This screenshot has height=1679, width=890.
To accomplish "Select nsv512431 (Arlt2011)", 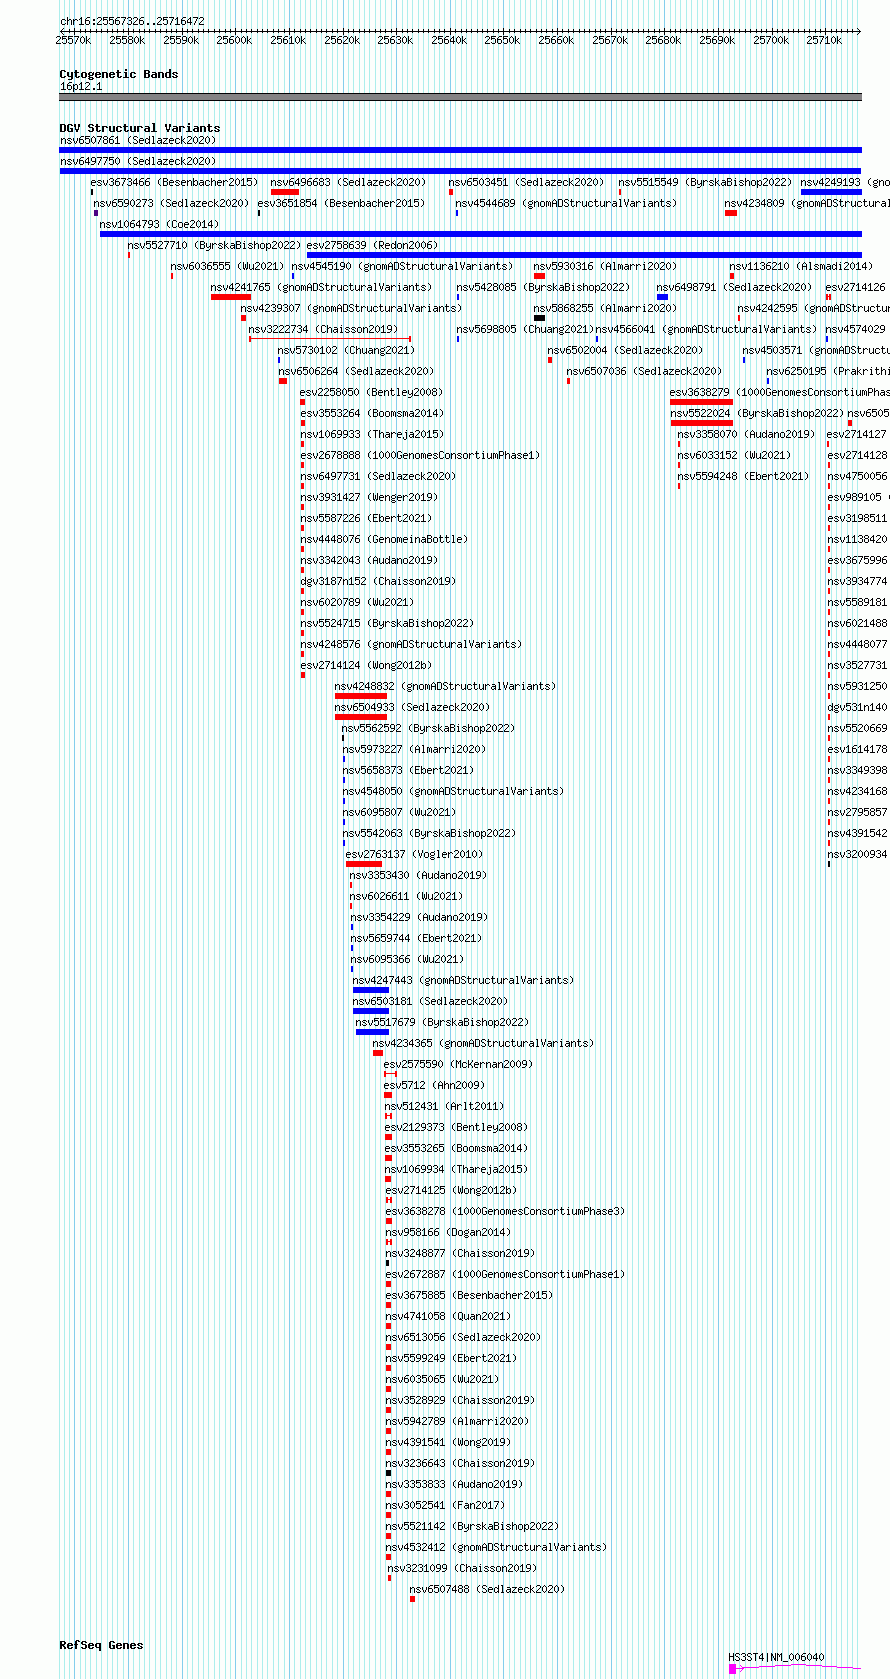I will click(x=444, y=1106).
